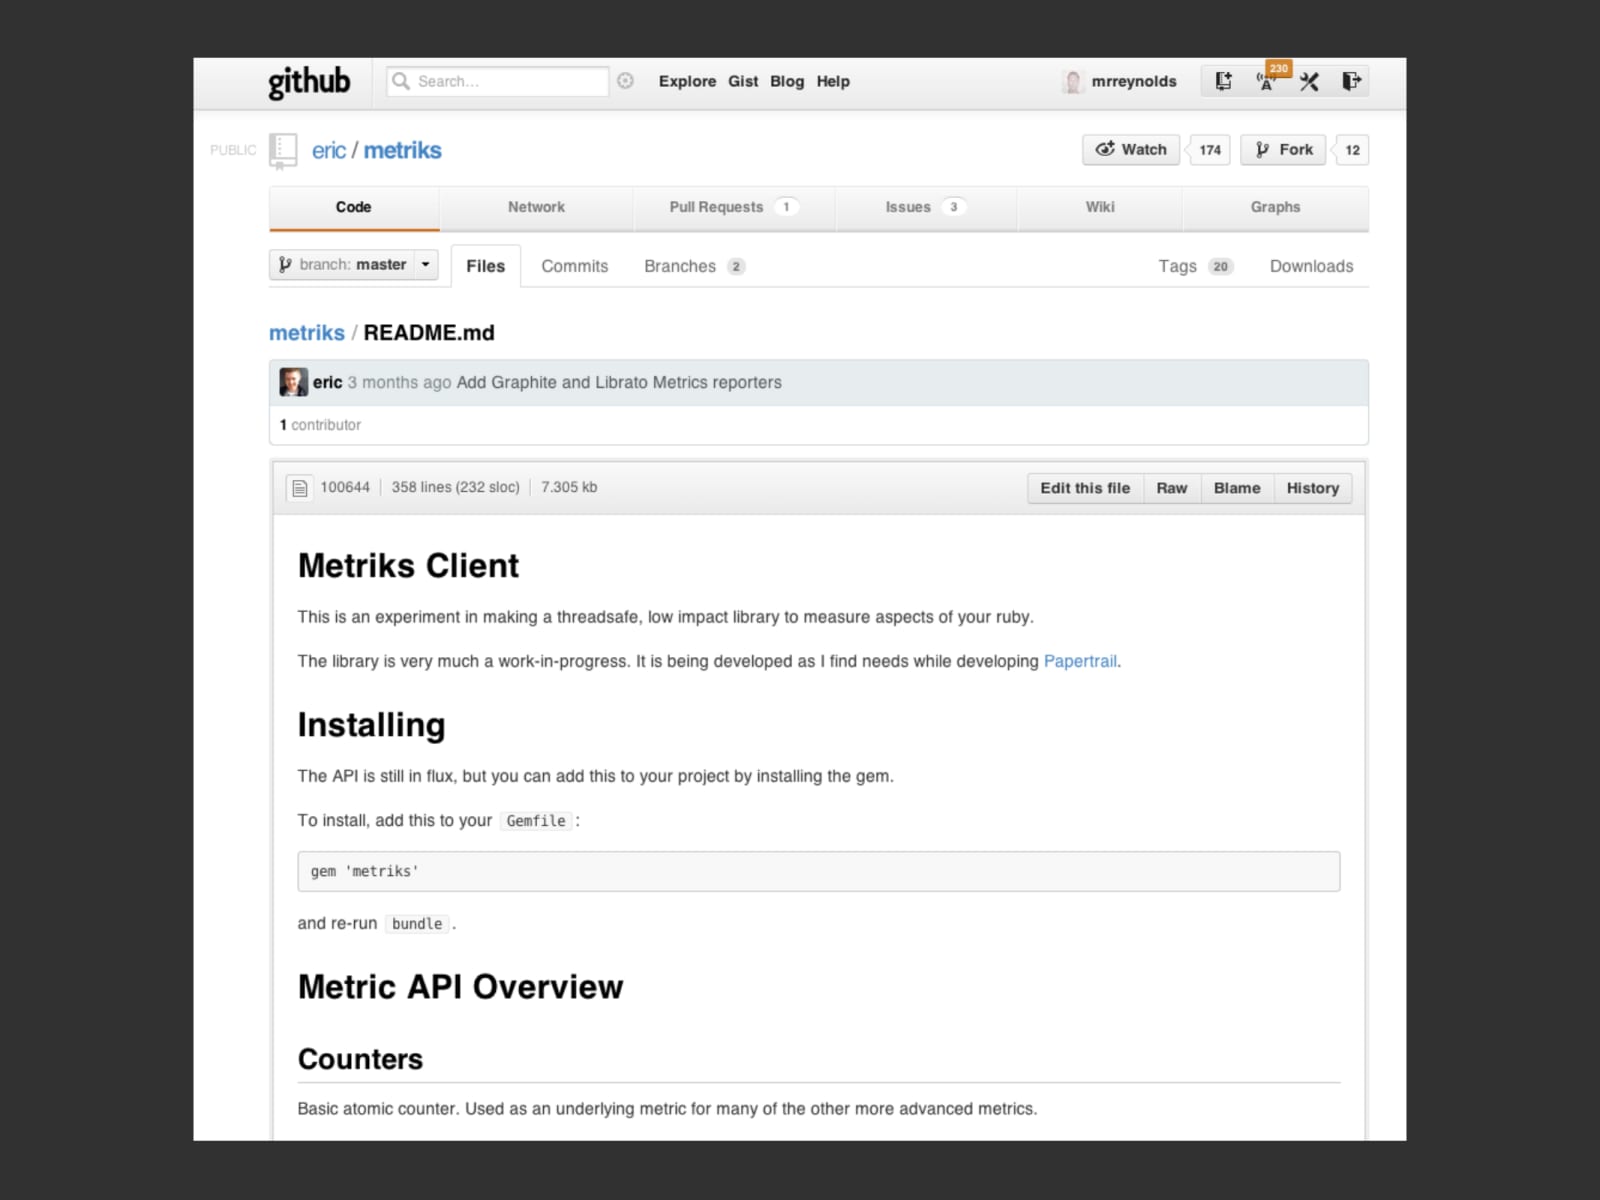Click the PUBLIC repository label
Image resolution: width=1600 pixels, height=1200 pixels.
(x=233, y=150)
